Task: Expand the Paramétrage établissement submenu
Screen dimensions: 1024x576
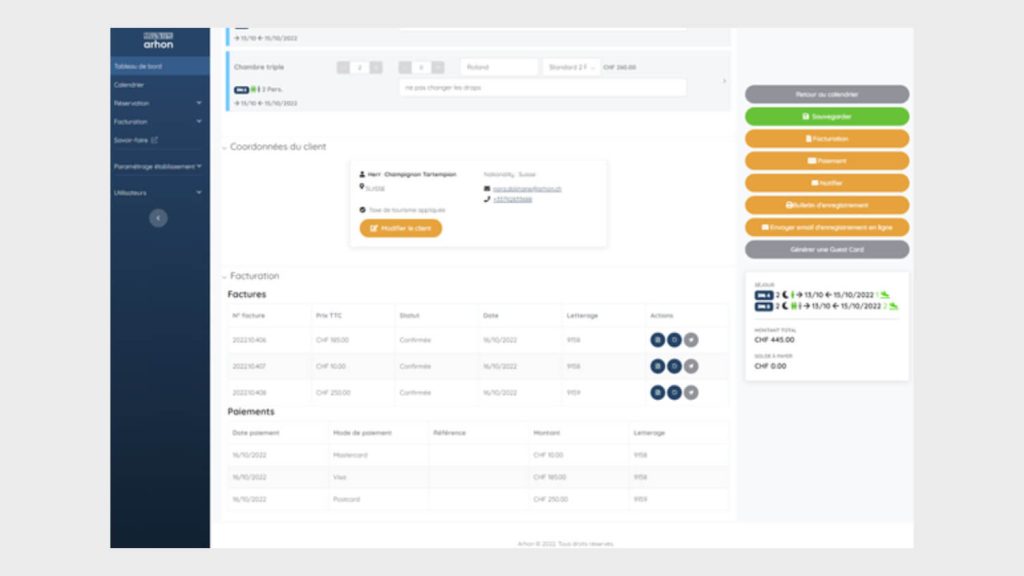Action: pos(199,167)
